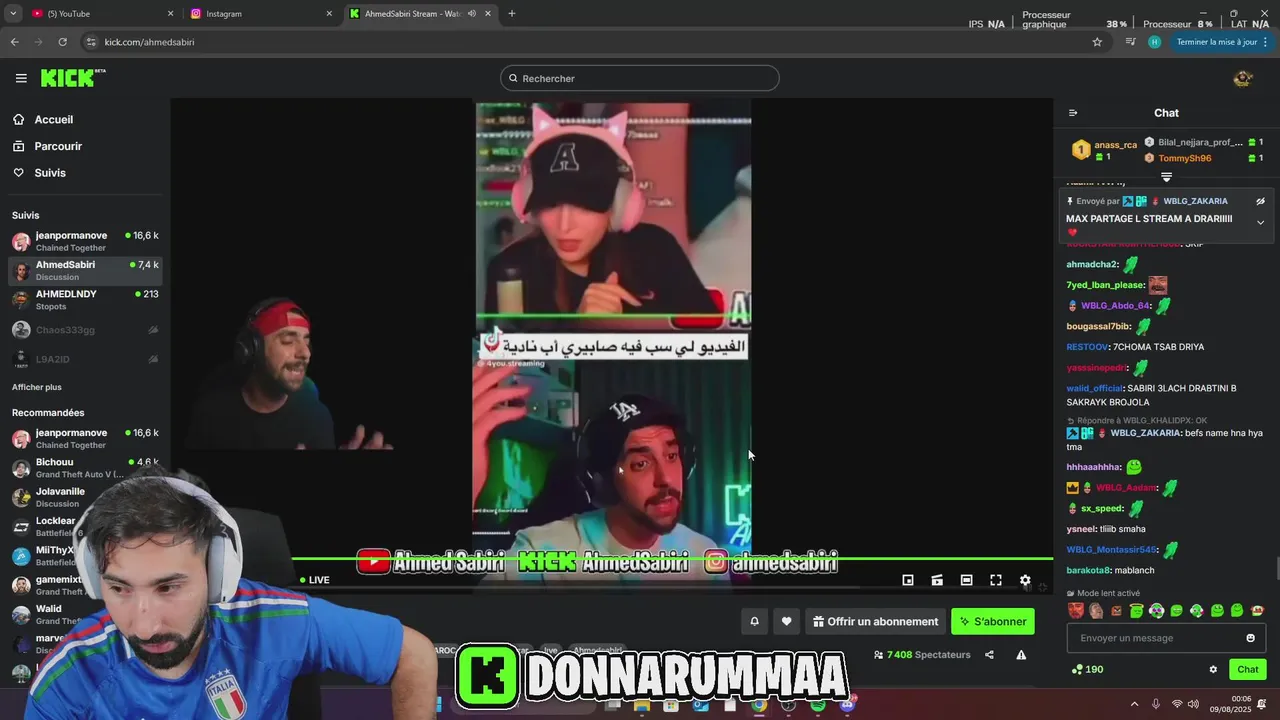Open Chrome profile H avatar
Screen dimensions: 1280x720
click(1154, 42)
